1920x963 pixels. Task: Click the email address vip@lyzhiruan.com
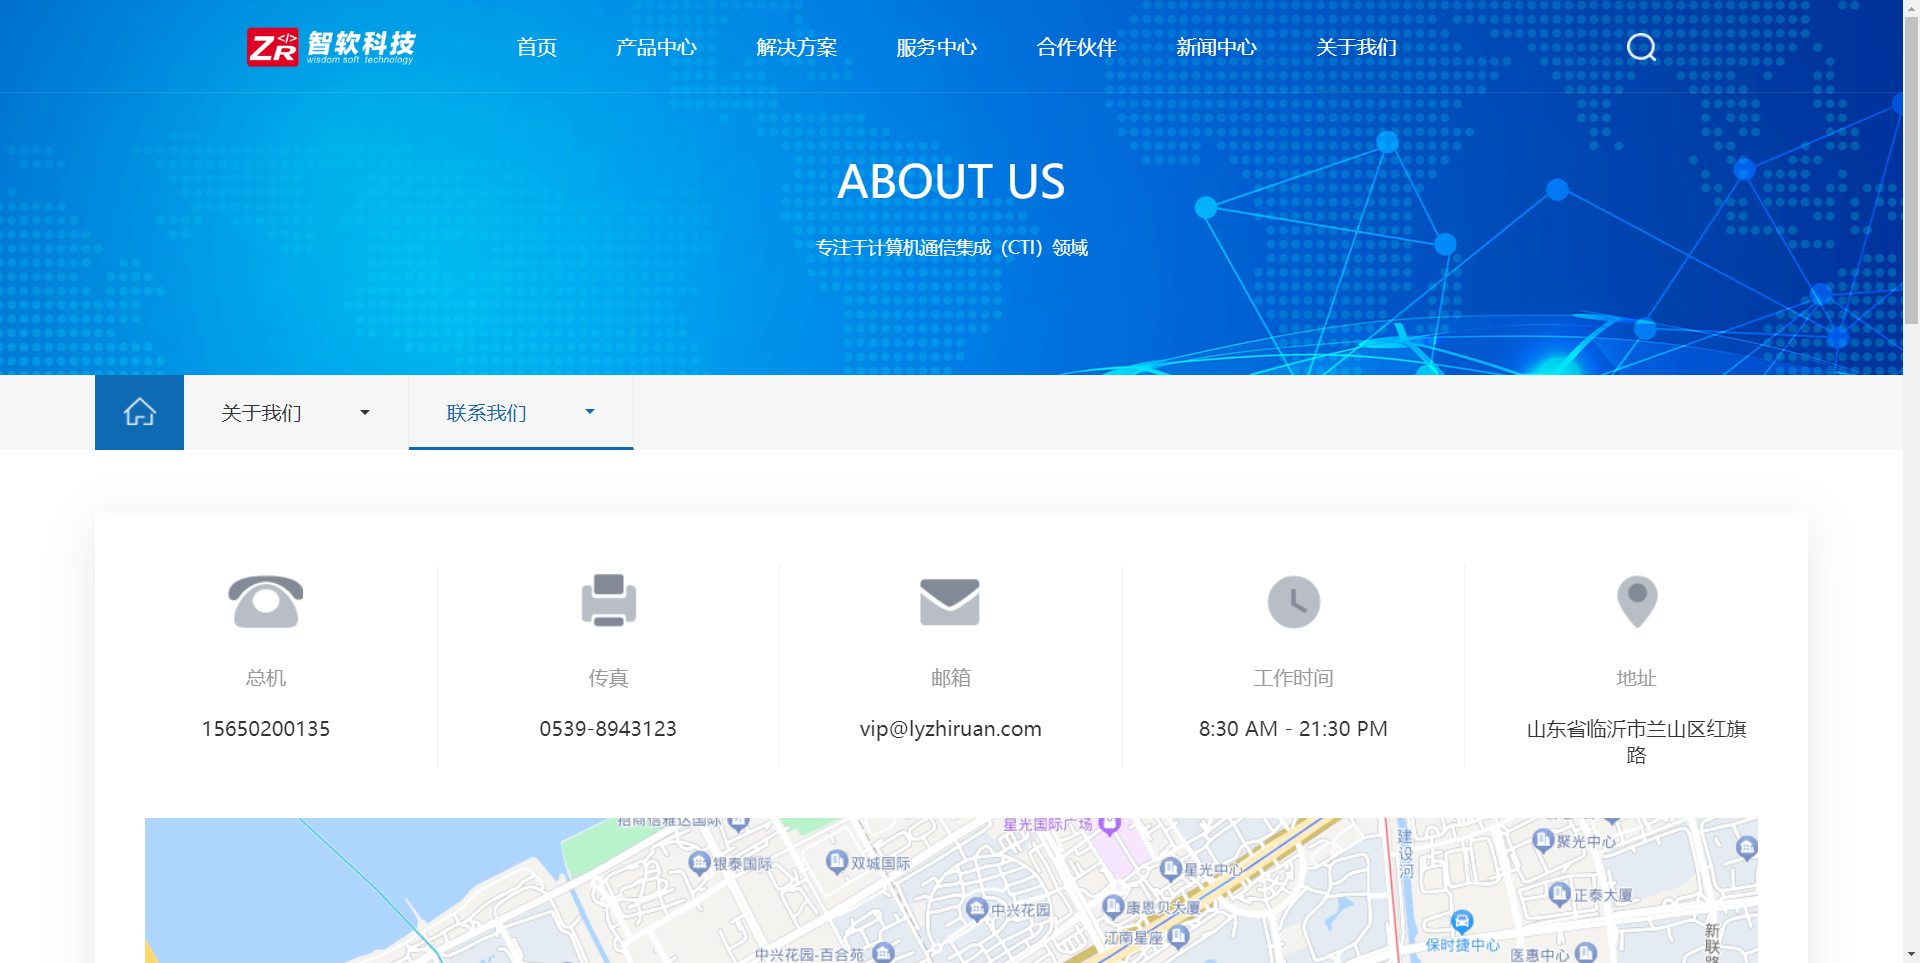[950, 728]
